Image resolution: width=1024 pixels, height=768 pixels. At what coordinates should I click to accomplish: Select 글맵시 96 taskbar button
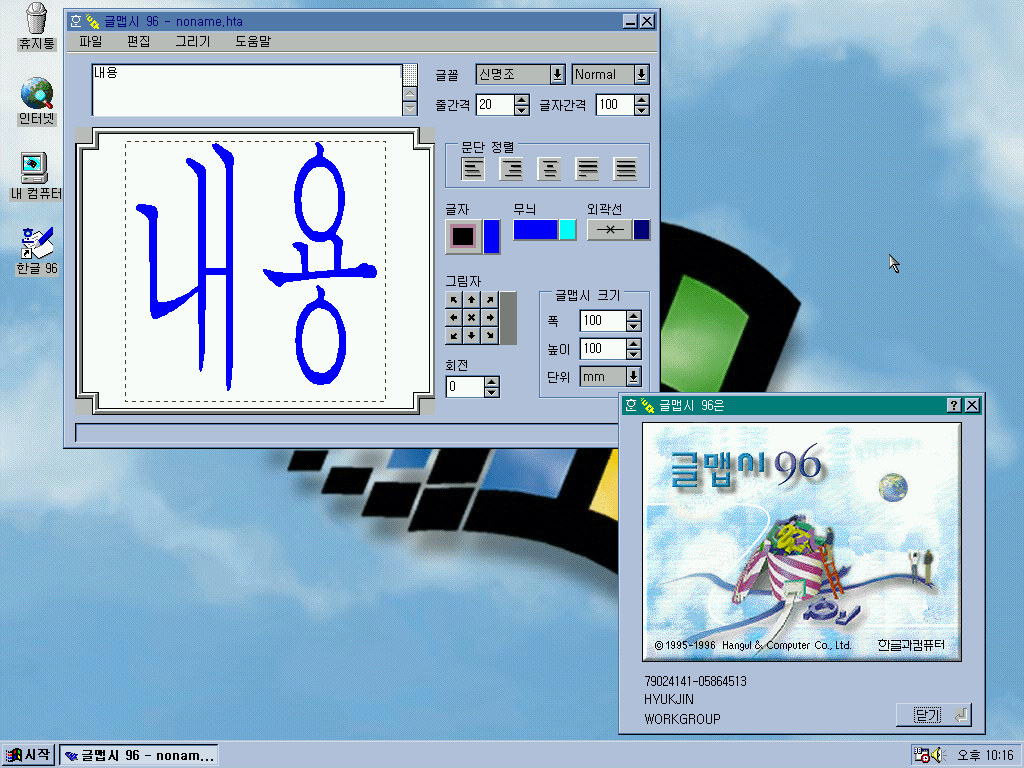[x=138, y=755]
